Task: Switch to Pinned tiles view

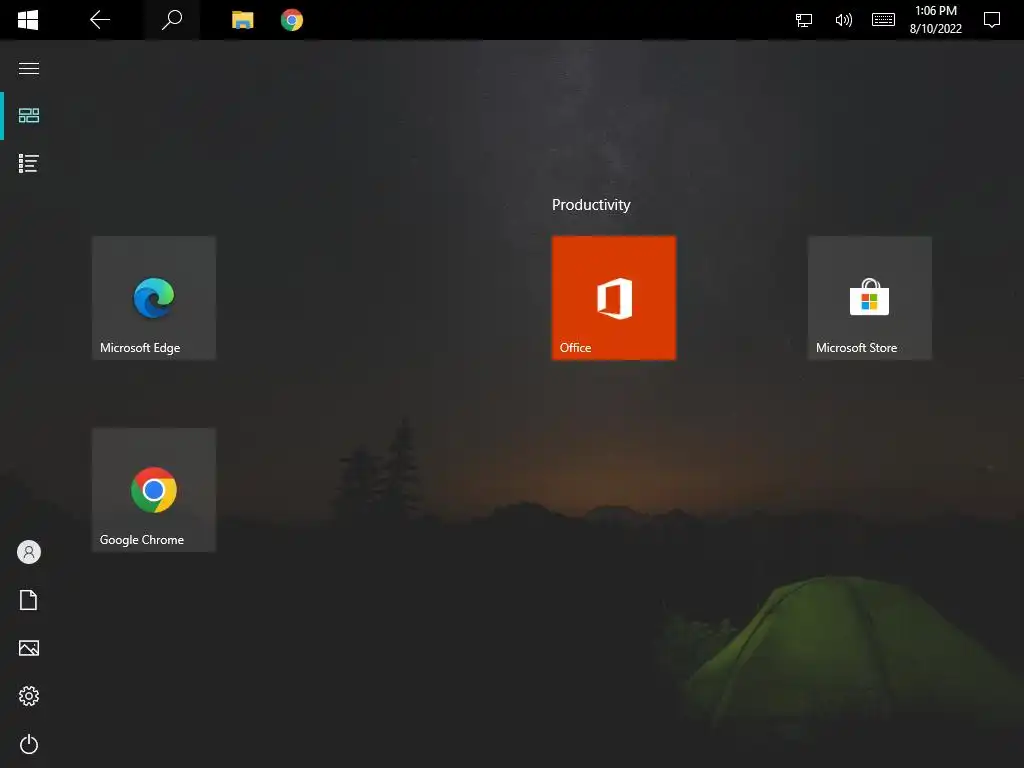Action: click(x=29, y=116)
